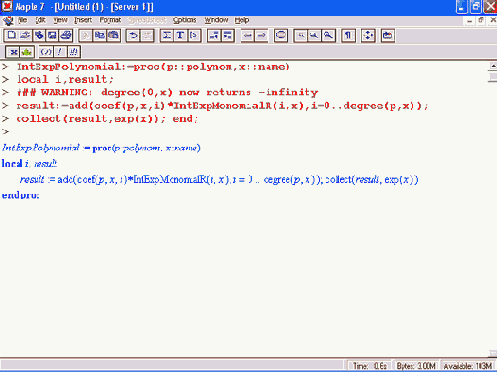The width and height of the screenshot is (497, 372).
Task: Click the 'Bytes: 3.00M' status bar field
Action: 416,366
